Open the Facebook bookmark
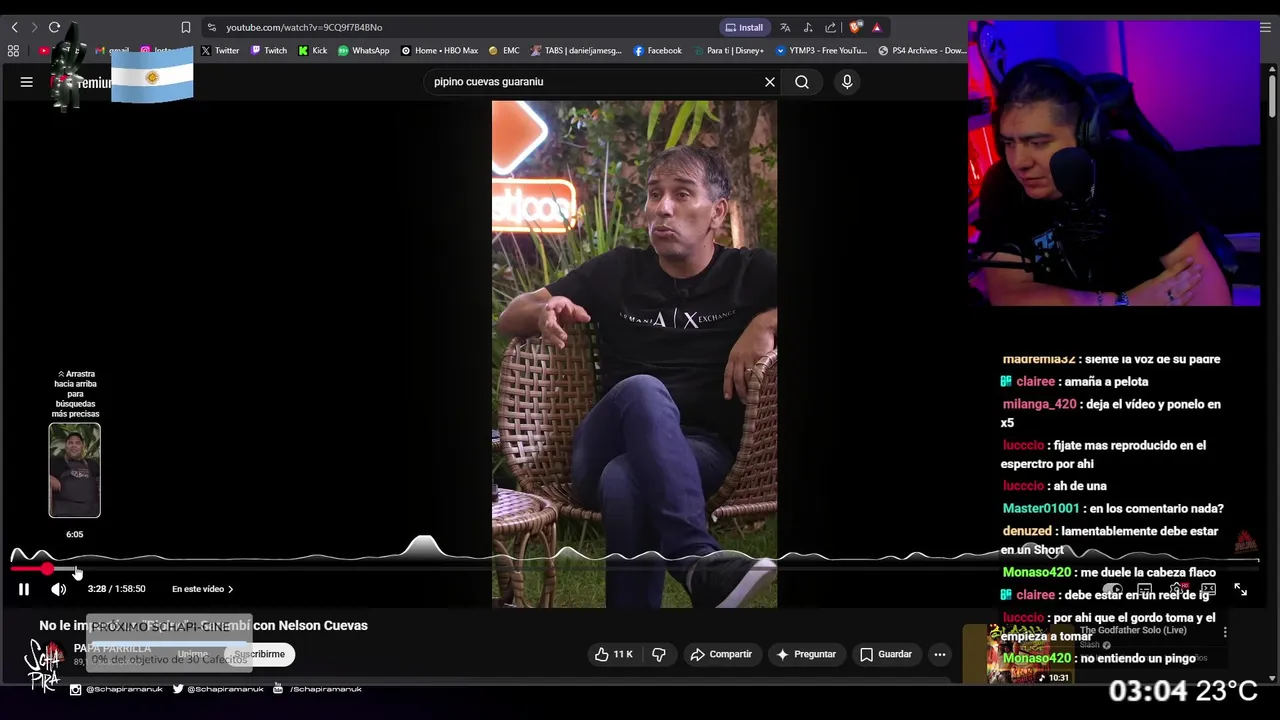The height and width of the screenshot is (720, 1280). click(x=658, y=50)
